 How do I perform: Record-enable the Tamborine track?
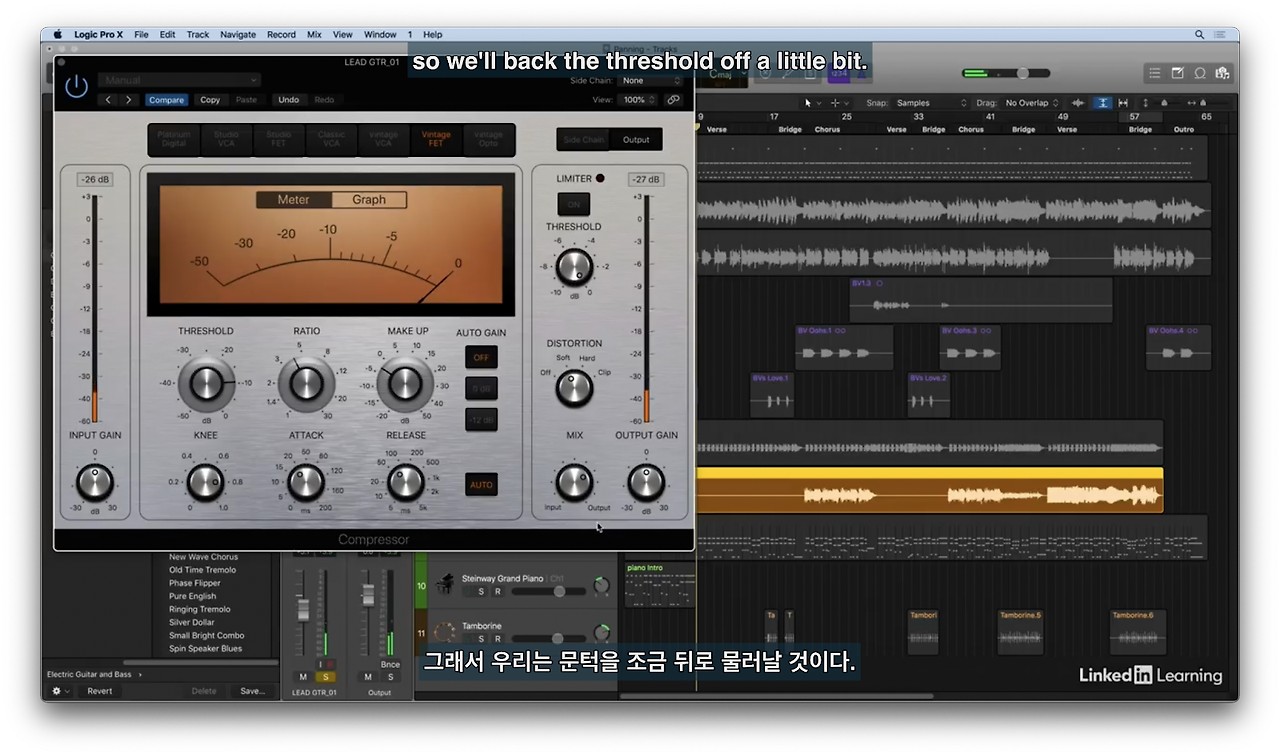coord(497,639)
